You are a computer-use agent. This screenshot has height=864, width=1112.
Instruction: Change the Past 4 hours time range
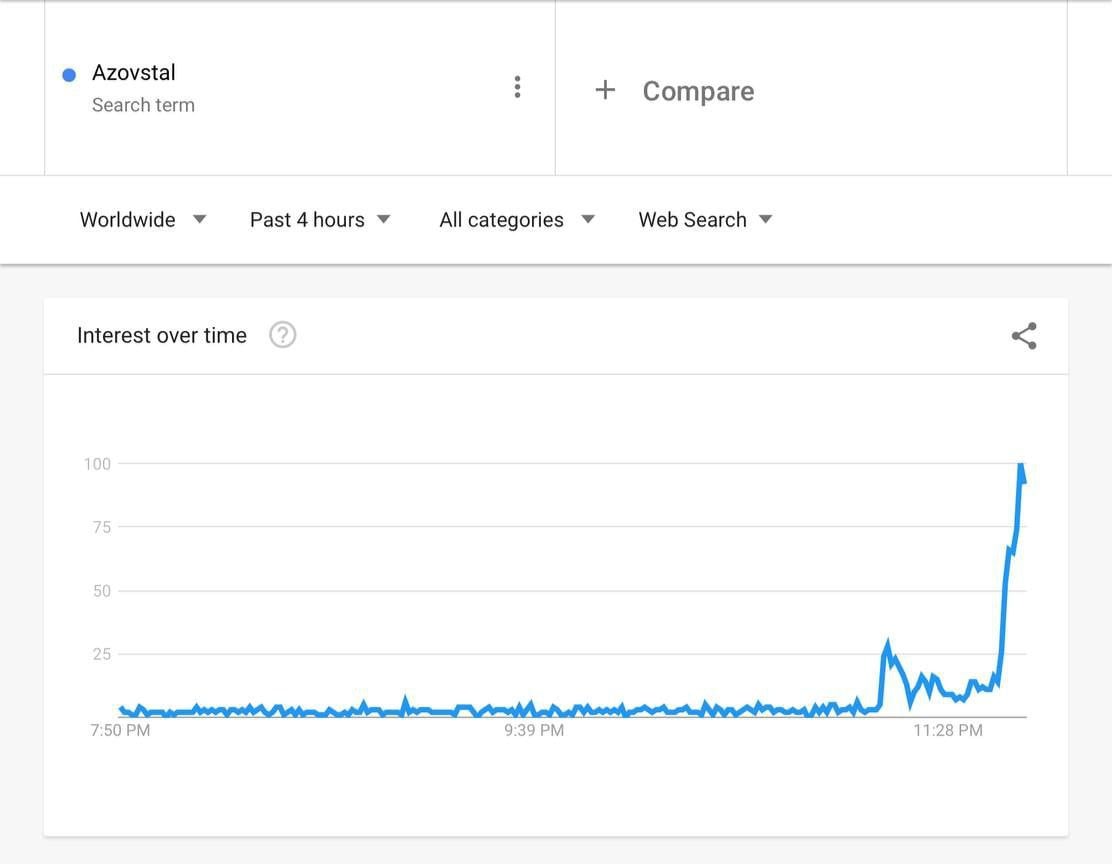pyautogui.click(x=307, y=220)
